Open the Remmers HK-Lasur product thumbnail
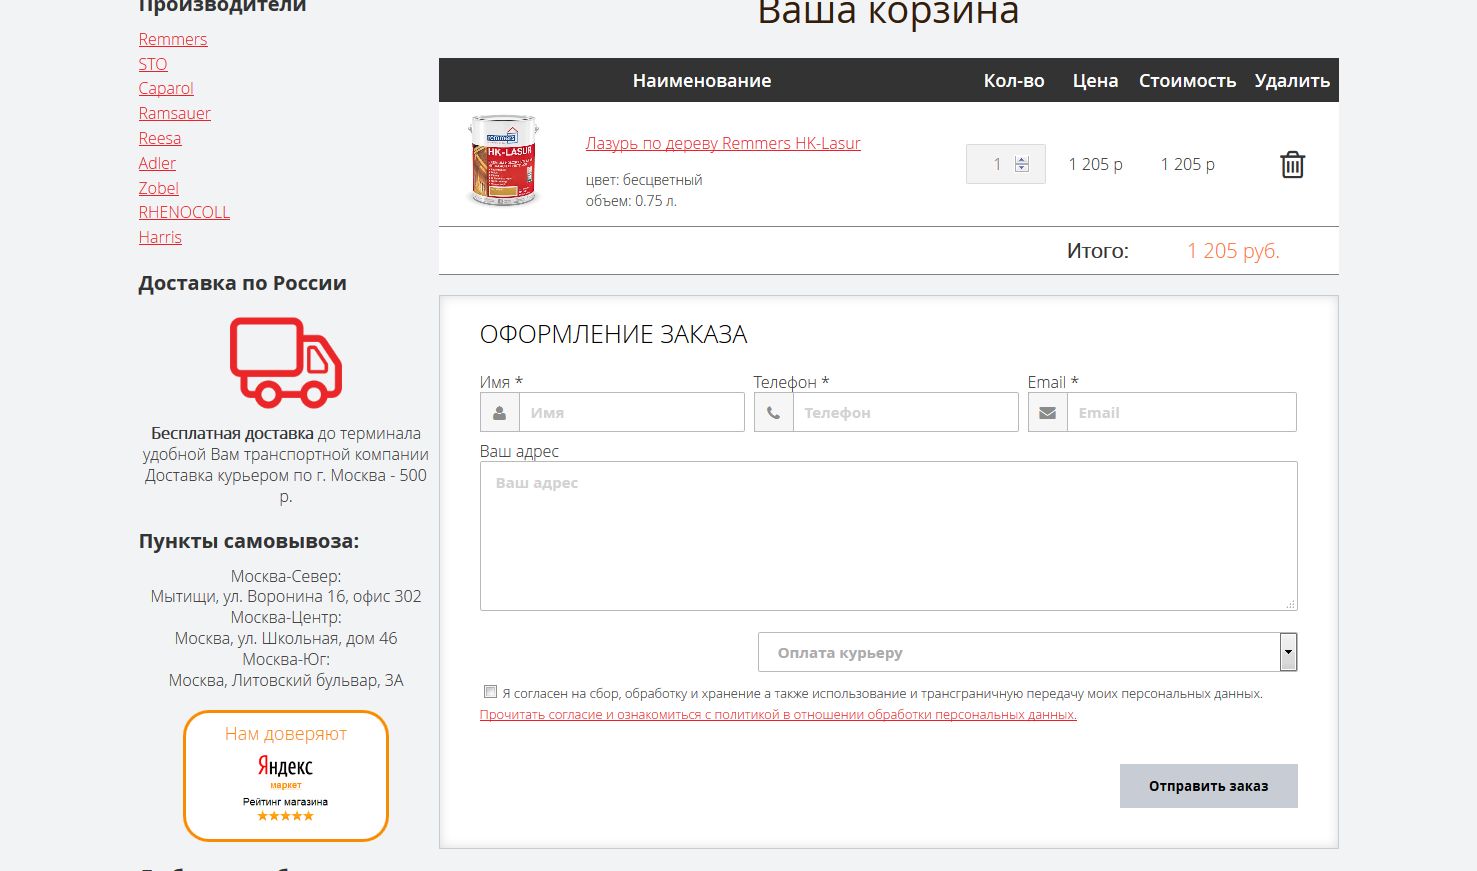Viewport: 1477px width, 871px height. (504, 160)
